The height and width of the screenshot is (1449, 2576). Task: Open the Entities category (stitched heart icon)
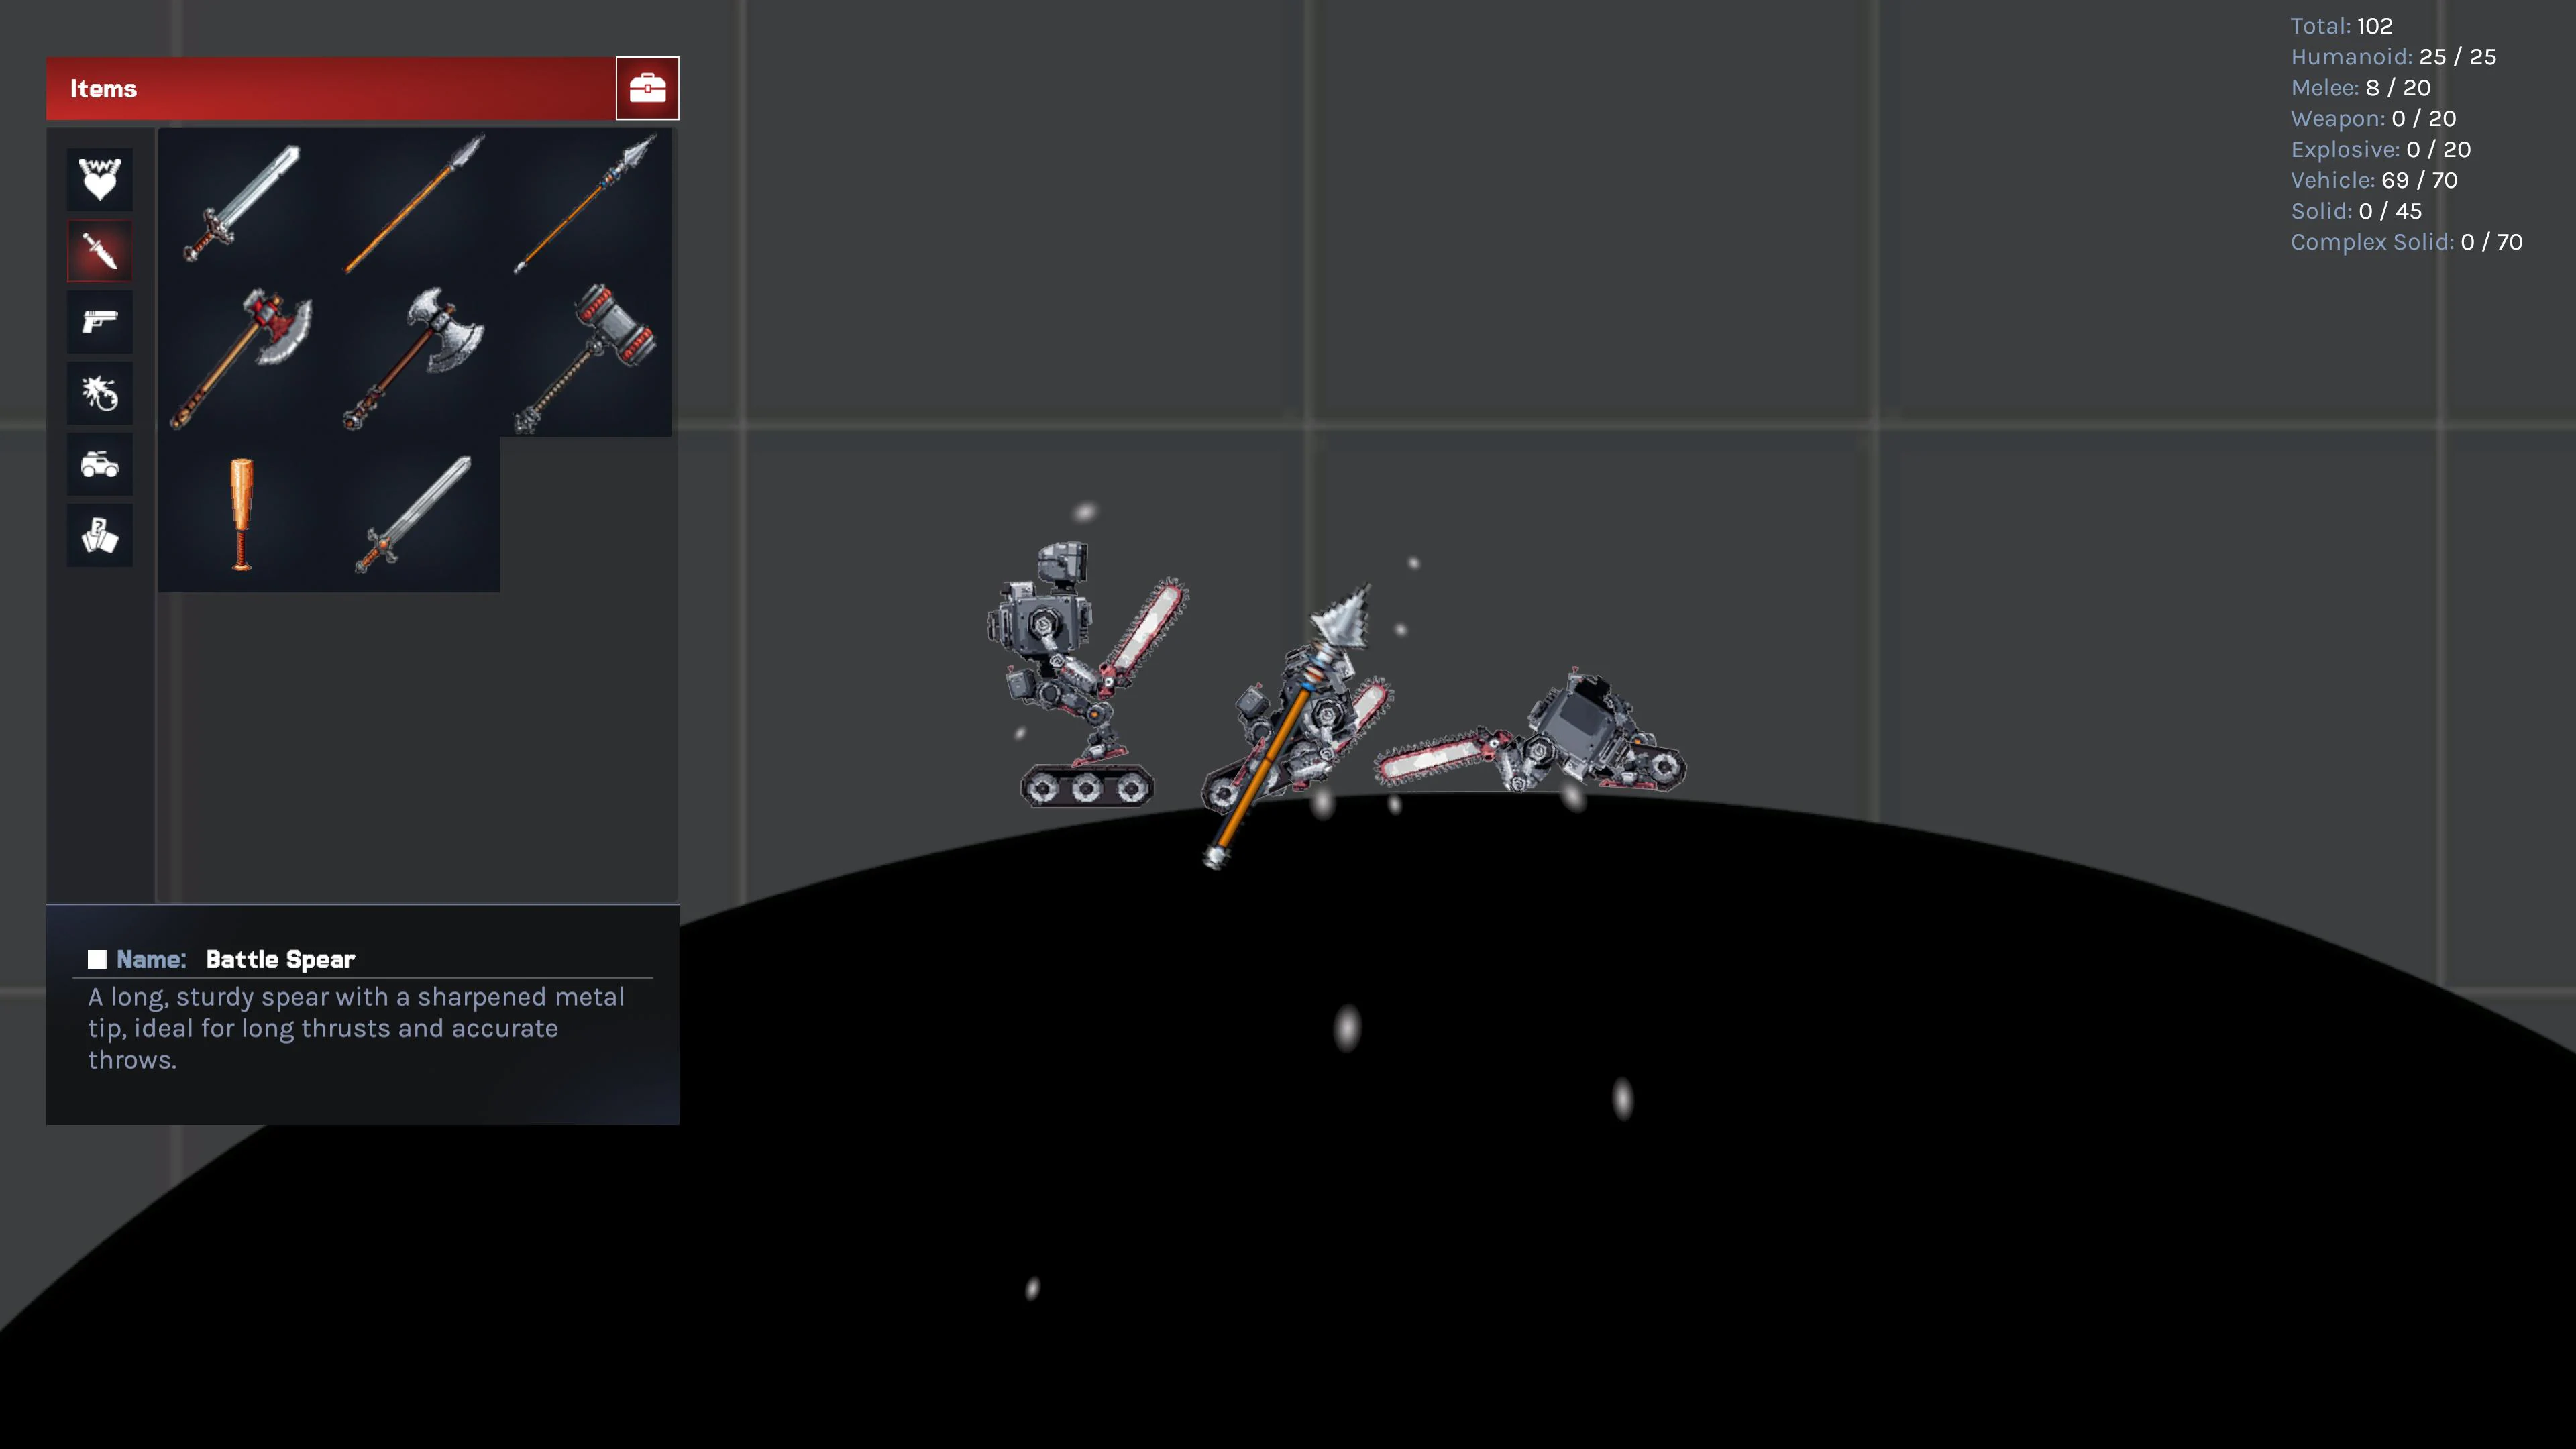99,179
